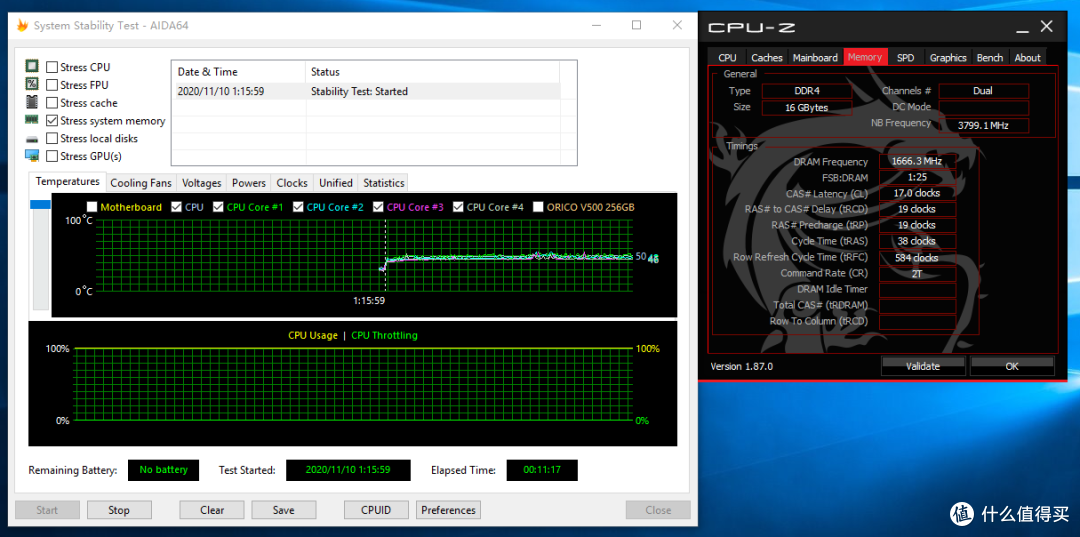1080x537 pixels.
Task: Uncheck Stress system memory
Action: pyautogui.click(x=52, y=120)
